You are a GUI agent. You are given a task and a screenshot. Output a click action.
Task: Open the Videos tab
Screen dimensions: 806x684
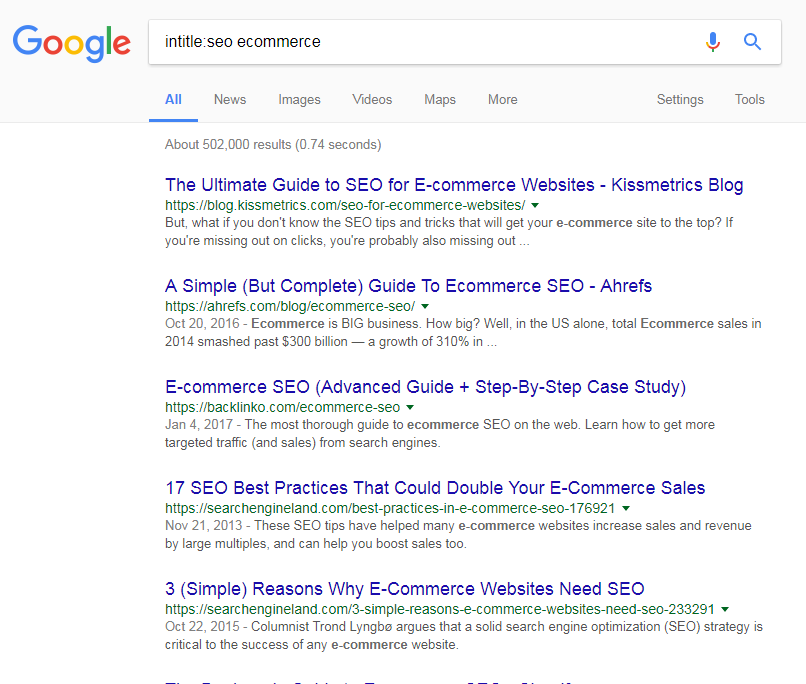372,100
